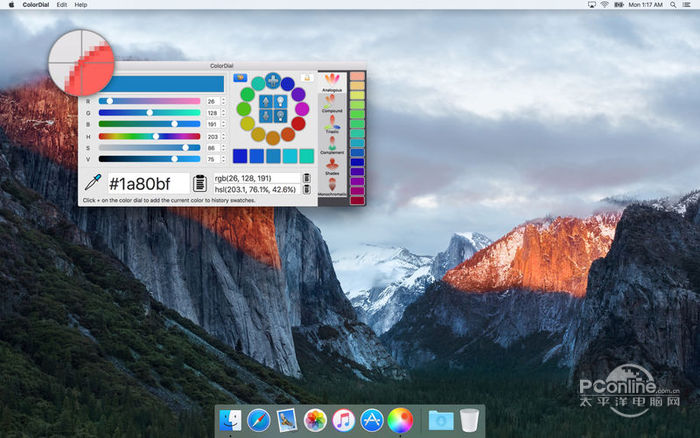Pick the purple circle on the color dial
This screenshot has height=438, width=700.
(298, 94)
